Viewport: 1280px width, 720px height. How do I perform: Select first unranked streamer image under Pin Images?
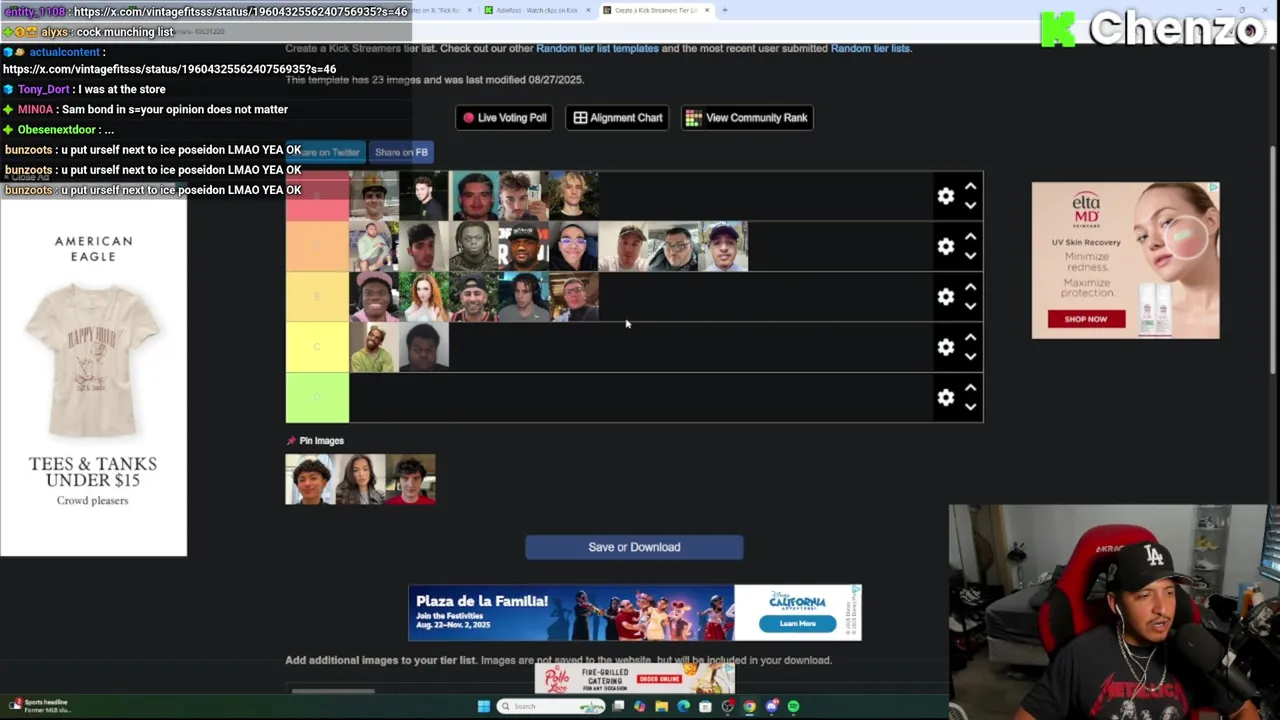tap(310, 479)
